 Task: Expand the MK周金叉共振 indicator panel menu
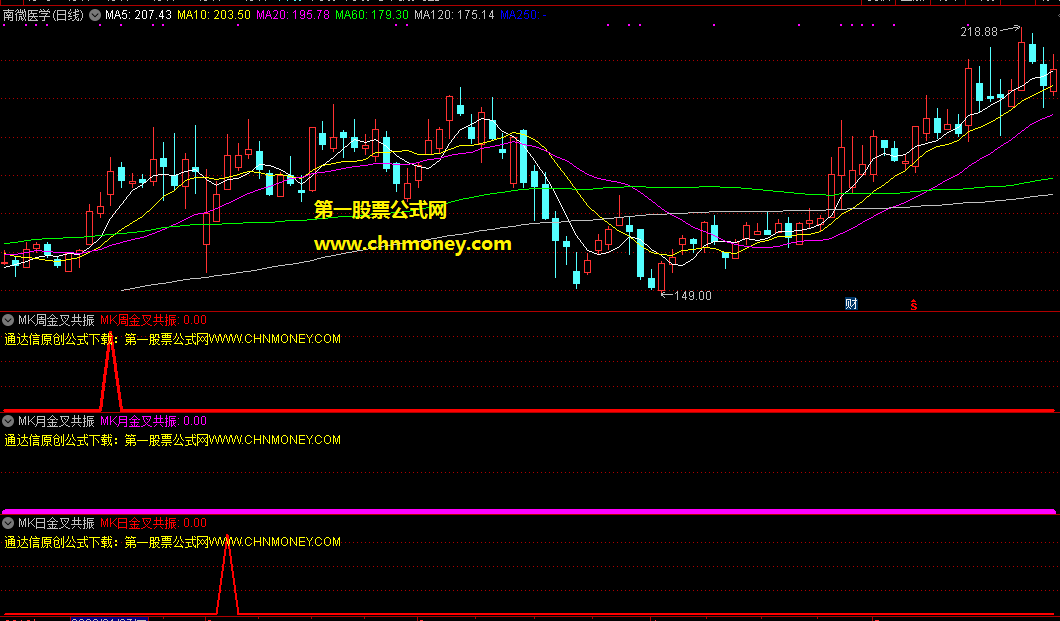8,320
